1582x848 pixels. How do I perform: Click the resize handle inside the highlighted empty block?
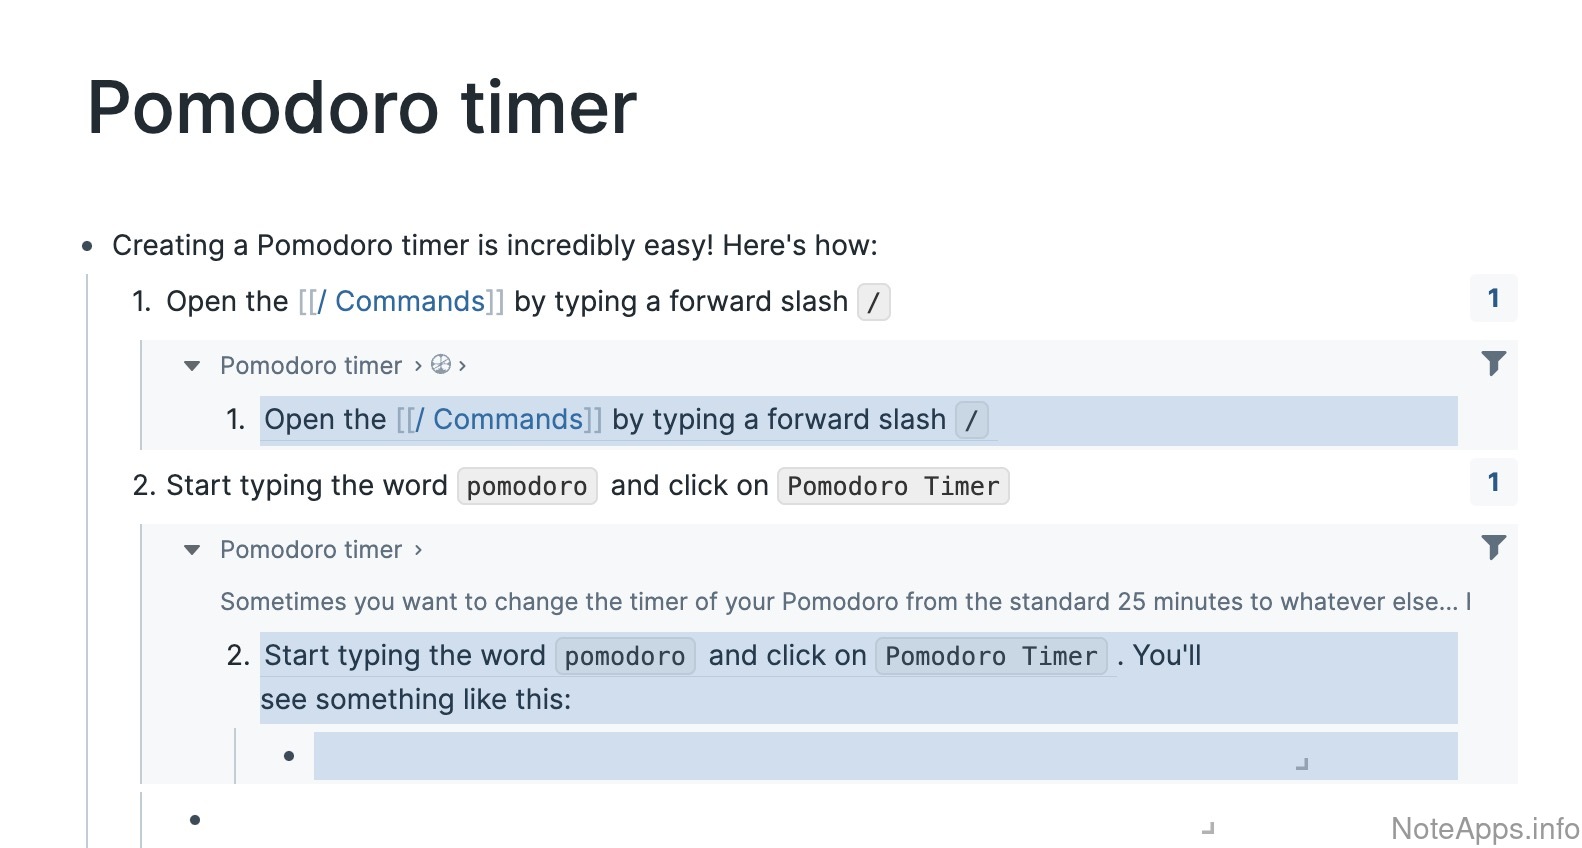pos(1302,764)
